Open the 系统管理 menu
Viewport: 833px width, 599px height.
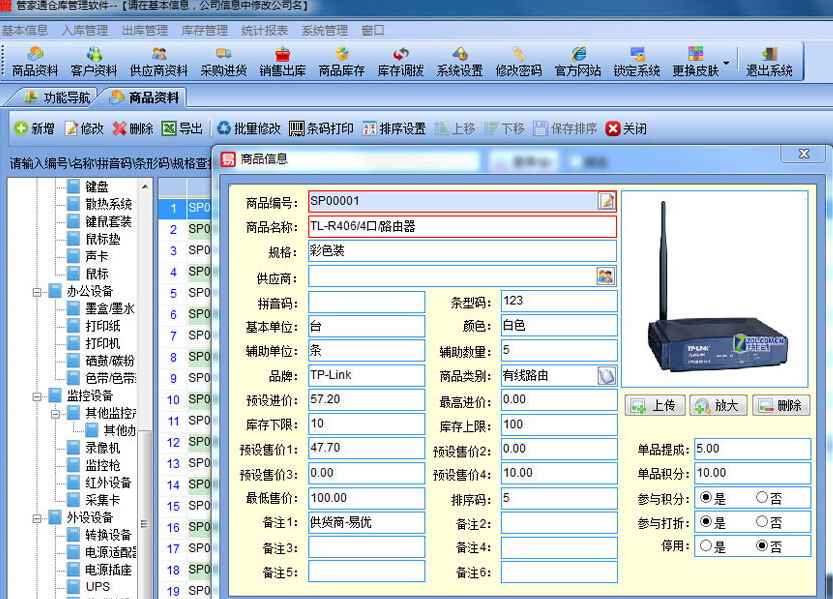click(325, 31)
